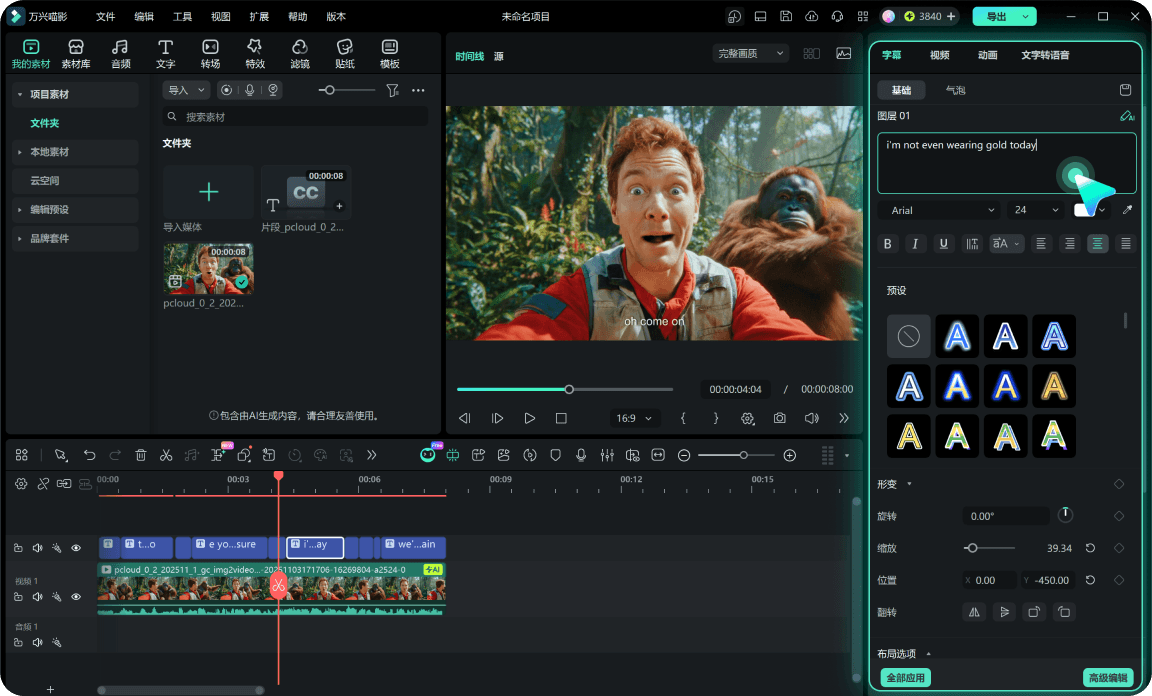Open the 导出 export dropdown arrow
Viewport: 1152px width, 696px height.
(1026, 16)
